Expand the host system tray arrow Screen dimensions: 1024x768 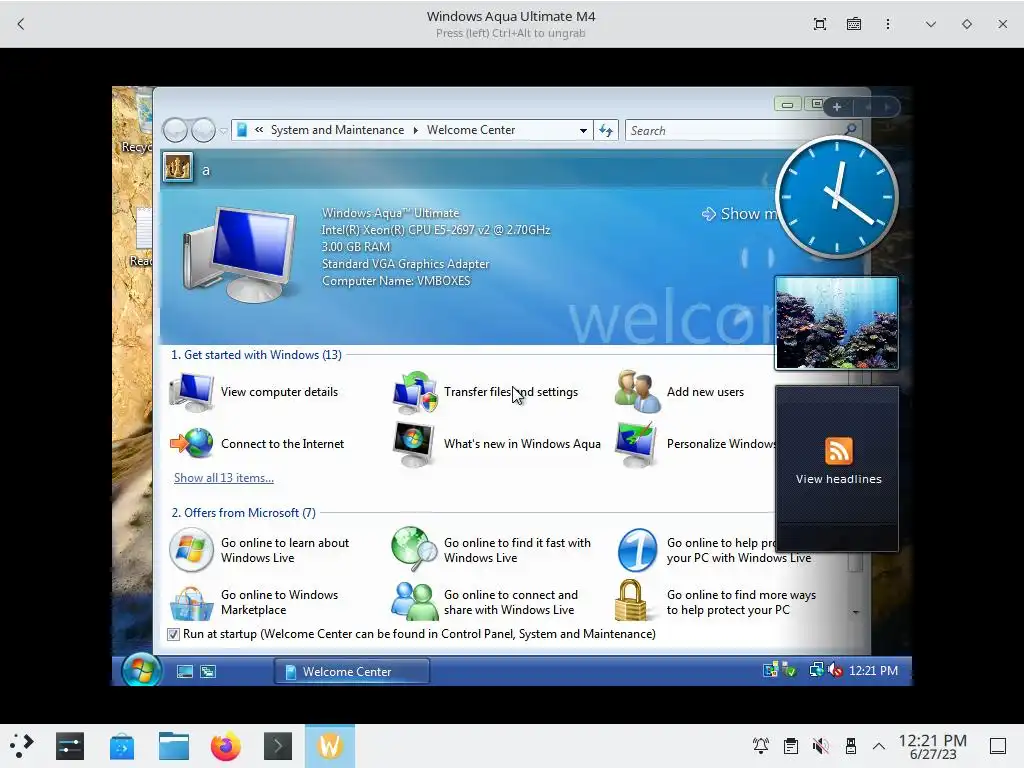(x=879, y=746)
